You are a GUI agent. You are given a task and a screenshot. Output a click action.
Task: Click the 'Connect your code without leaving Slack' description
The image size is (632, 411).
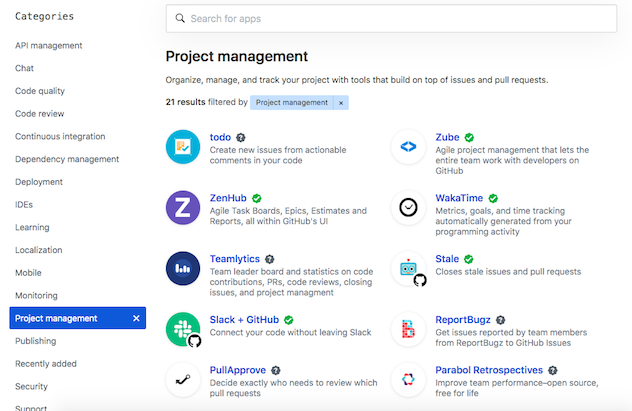[290, 333]
